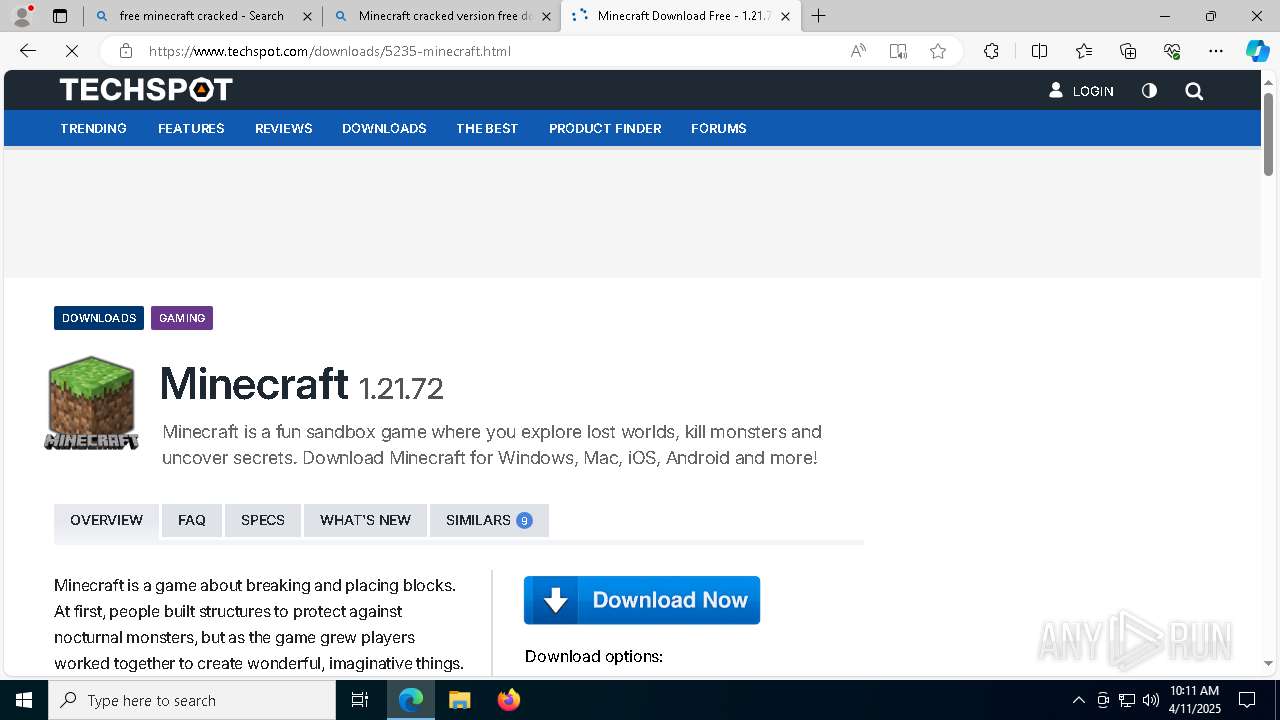Close the Minecraft Download Free tab
Viewport: 1280px width, 720px height.
[x=785, y=16]
